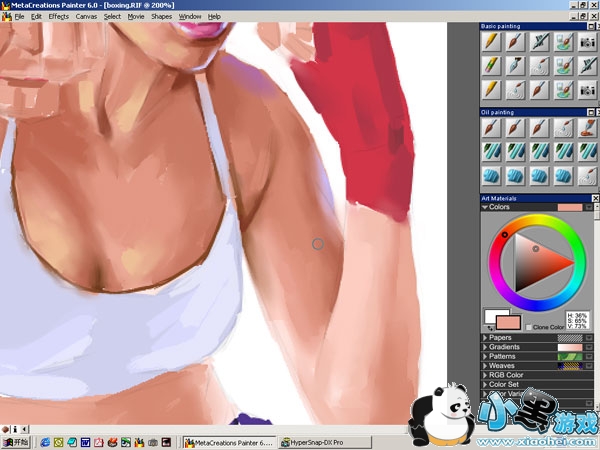Expand the Gradients section

[x=485, y=347]
